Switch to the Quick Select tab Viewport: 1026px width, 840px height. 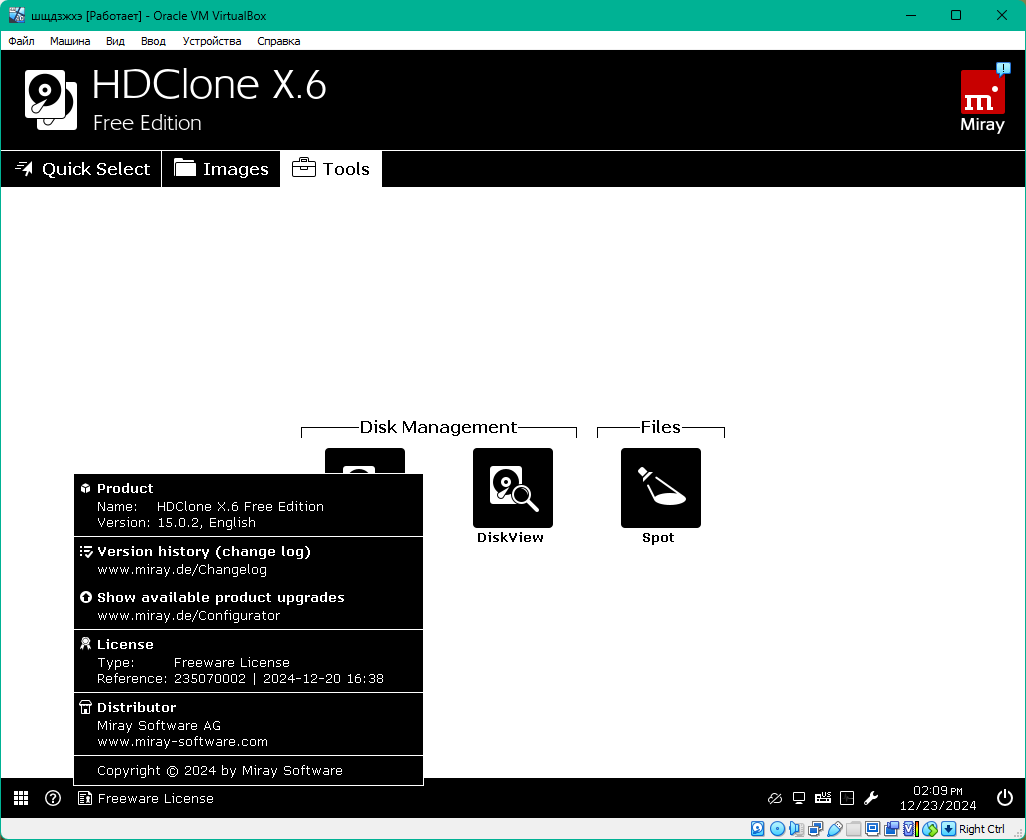pos(81,169)
